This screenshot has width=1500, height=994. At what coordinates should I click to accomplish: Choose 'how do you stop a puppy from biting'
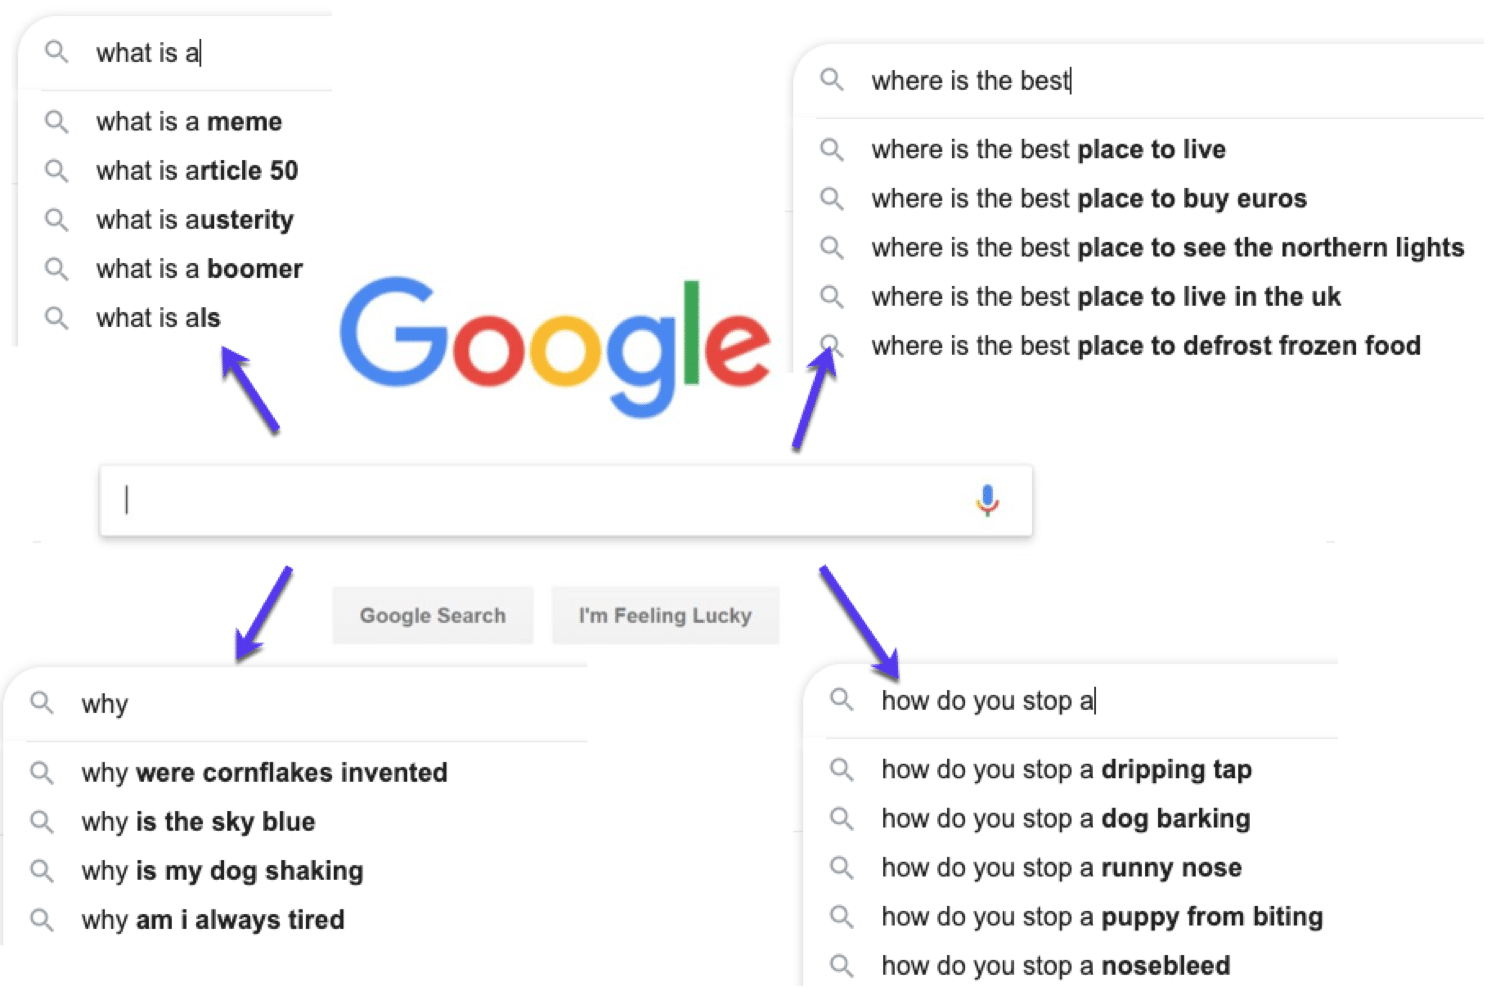1101,916
